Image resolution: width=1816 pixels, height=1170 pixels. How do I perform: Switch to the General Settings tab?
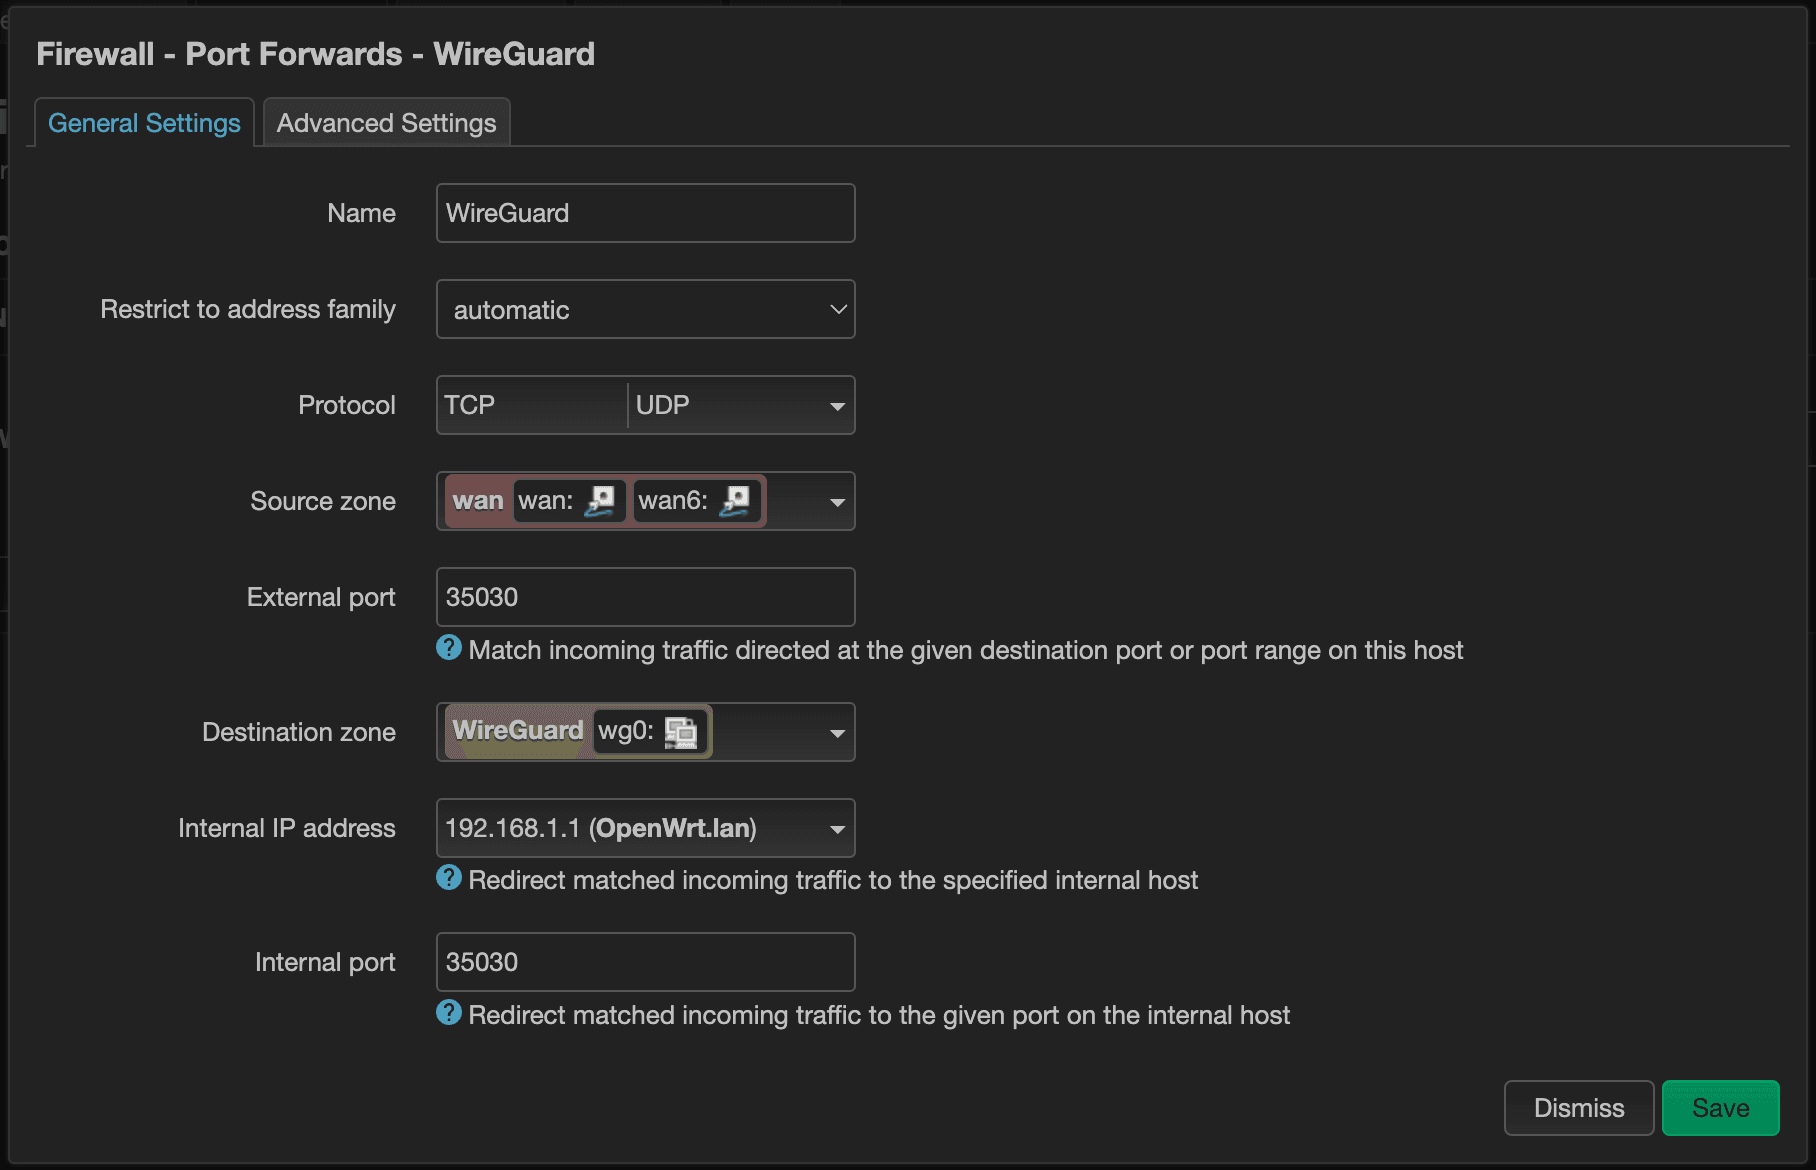(144, 123)
